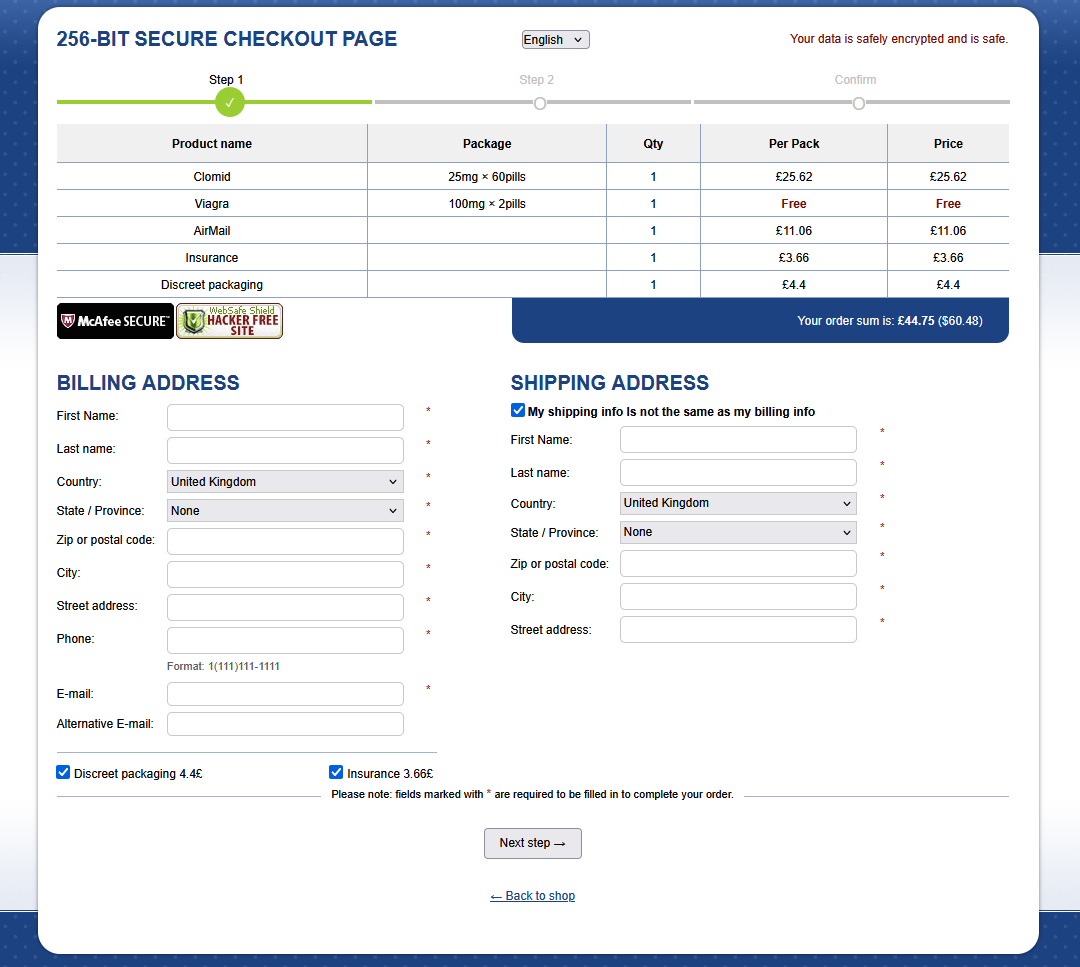Viewport: 1080px width, 967px height.
Task: Click the Step 2 progress marker
Action: (540, 103)
